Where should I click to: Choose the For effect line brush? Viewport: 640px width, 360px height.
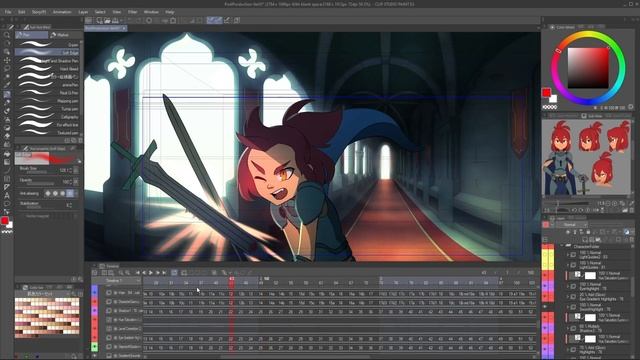(48, 125)
